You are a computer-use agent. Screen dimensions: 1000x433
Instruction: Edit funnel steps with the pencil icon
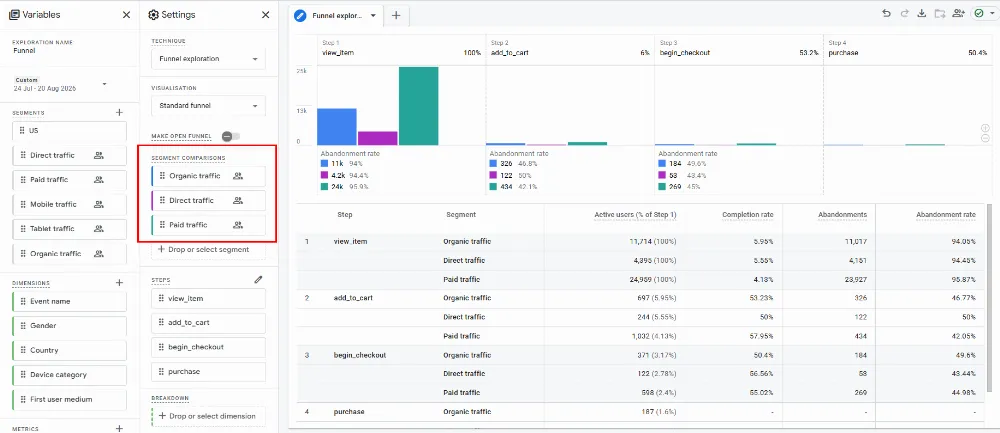(x=258, y=279)
